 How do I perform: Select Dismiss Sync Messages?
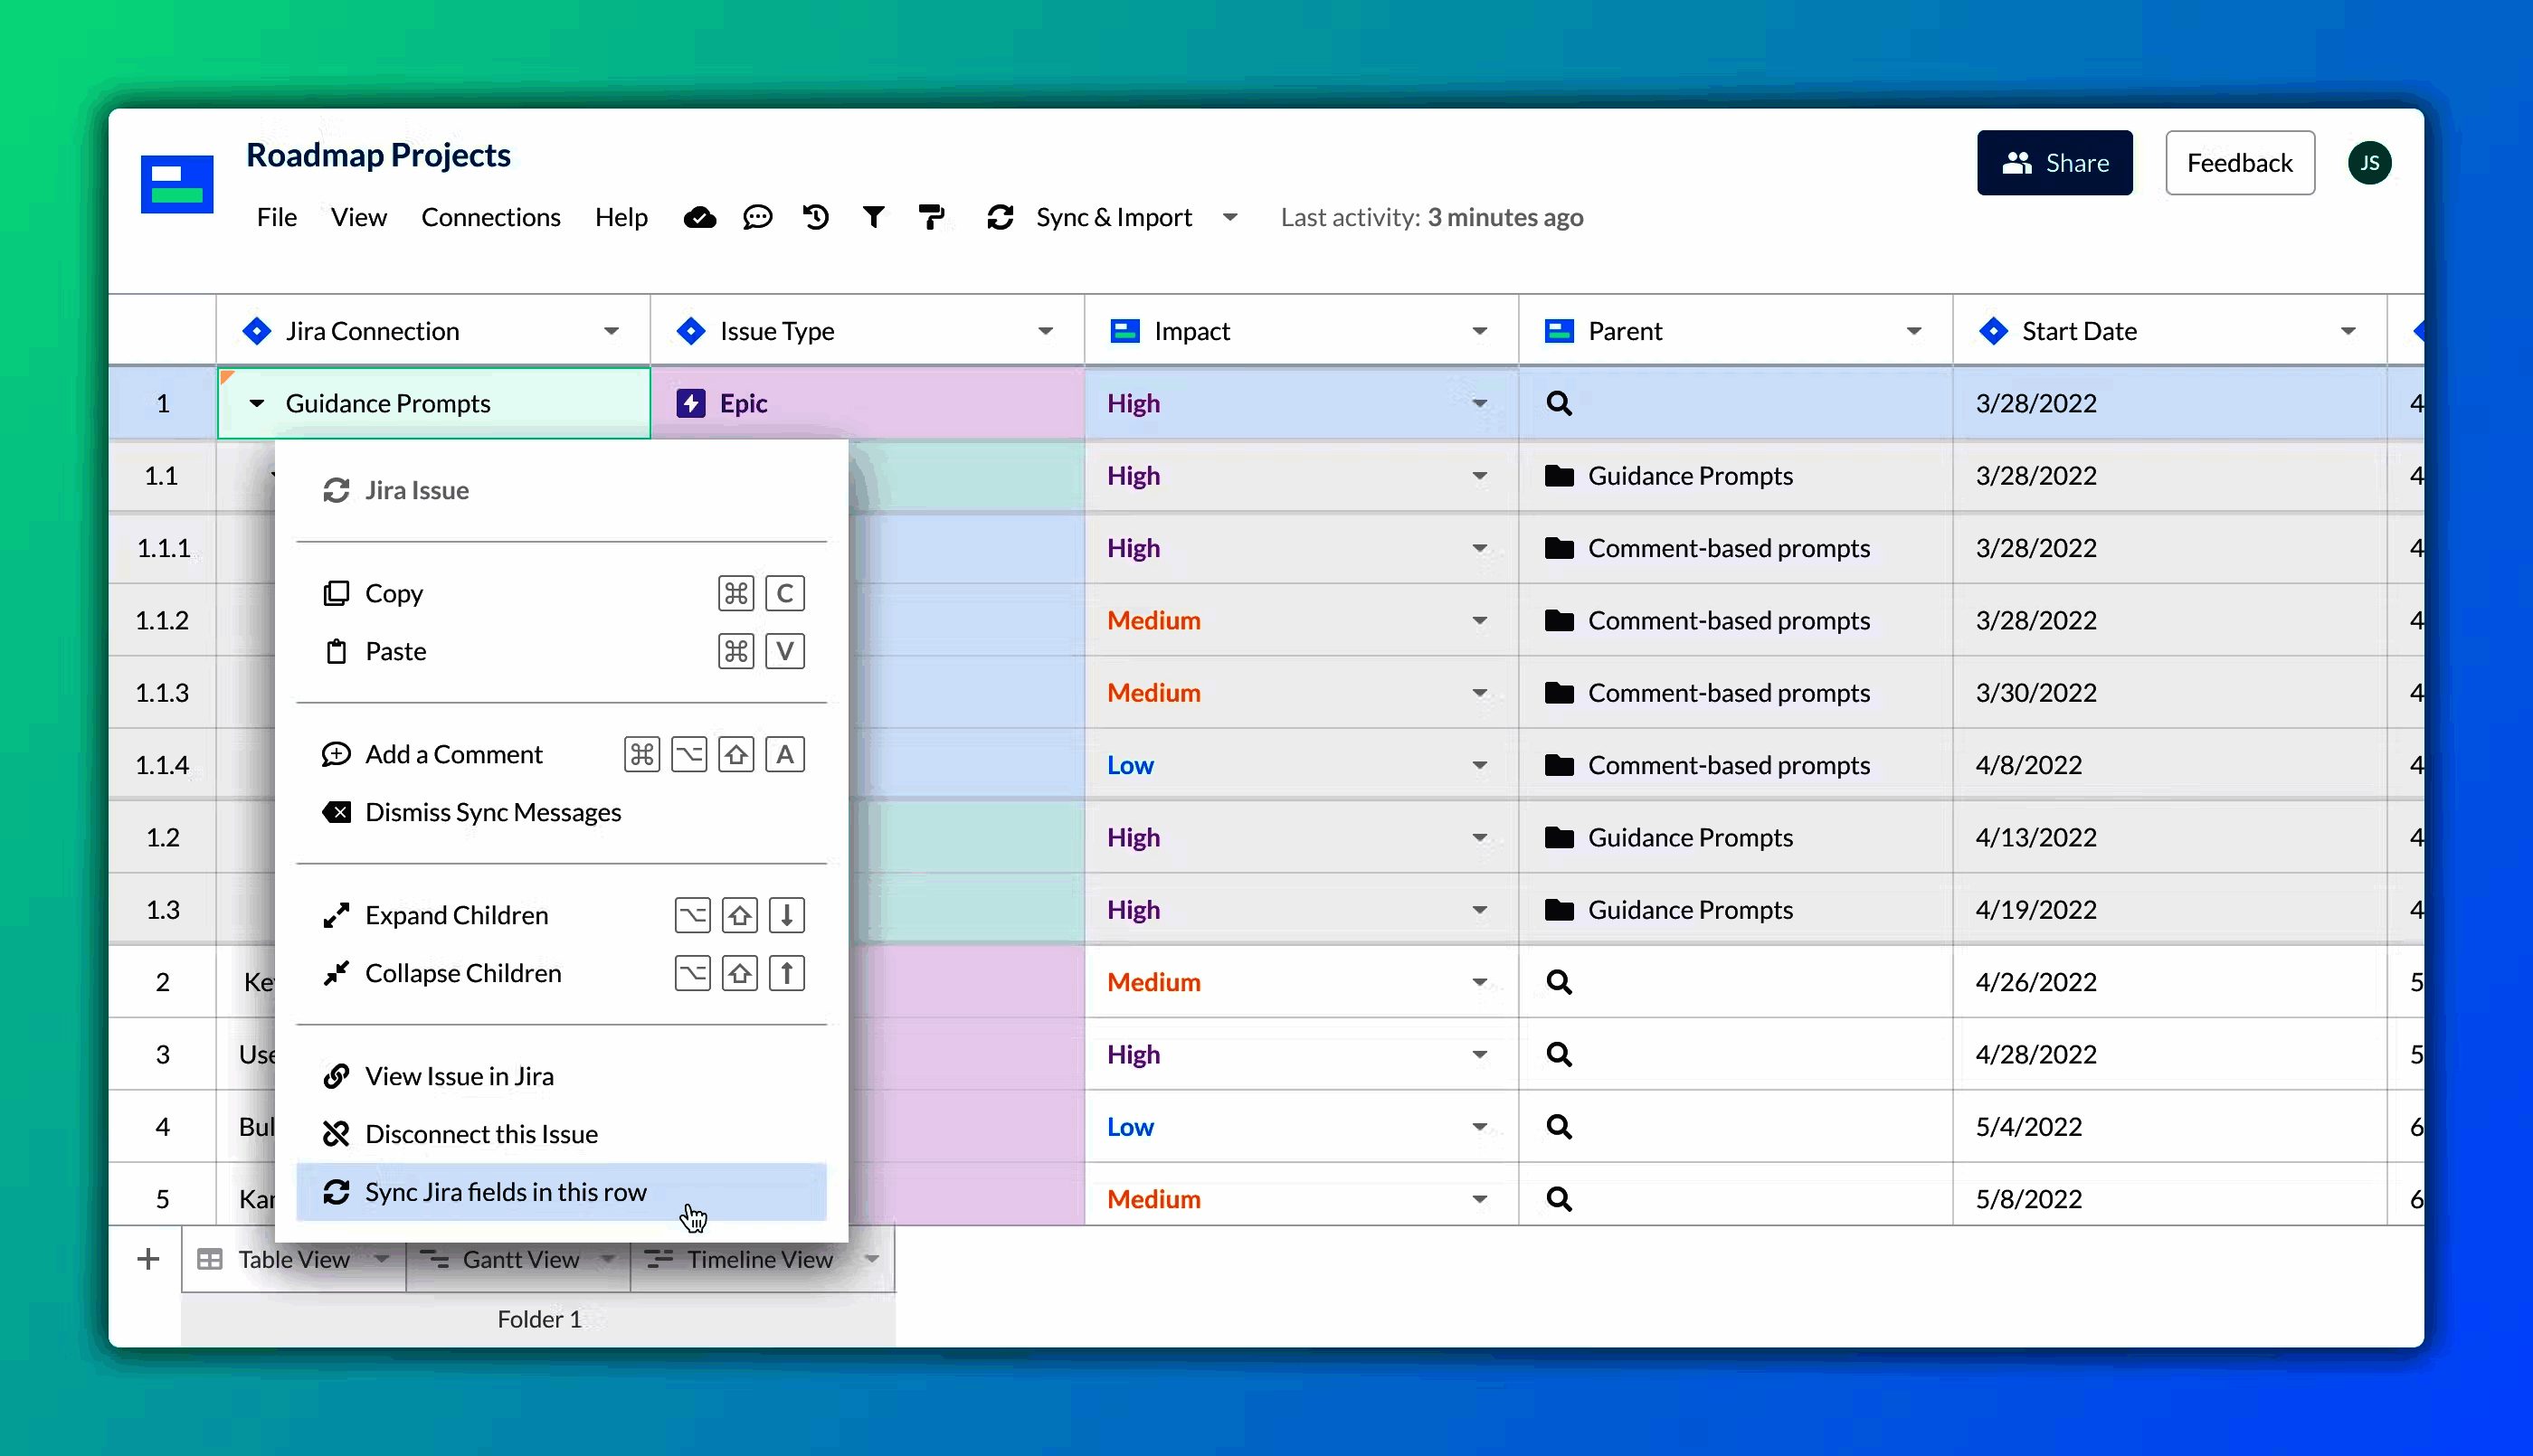[x=561, y=812]
